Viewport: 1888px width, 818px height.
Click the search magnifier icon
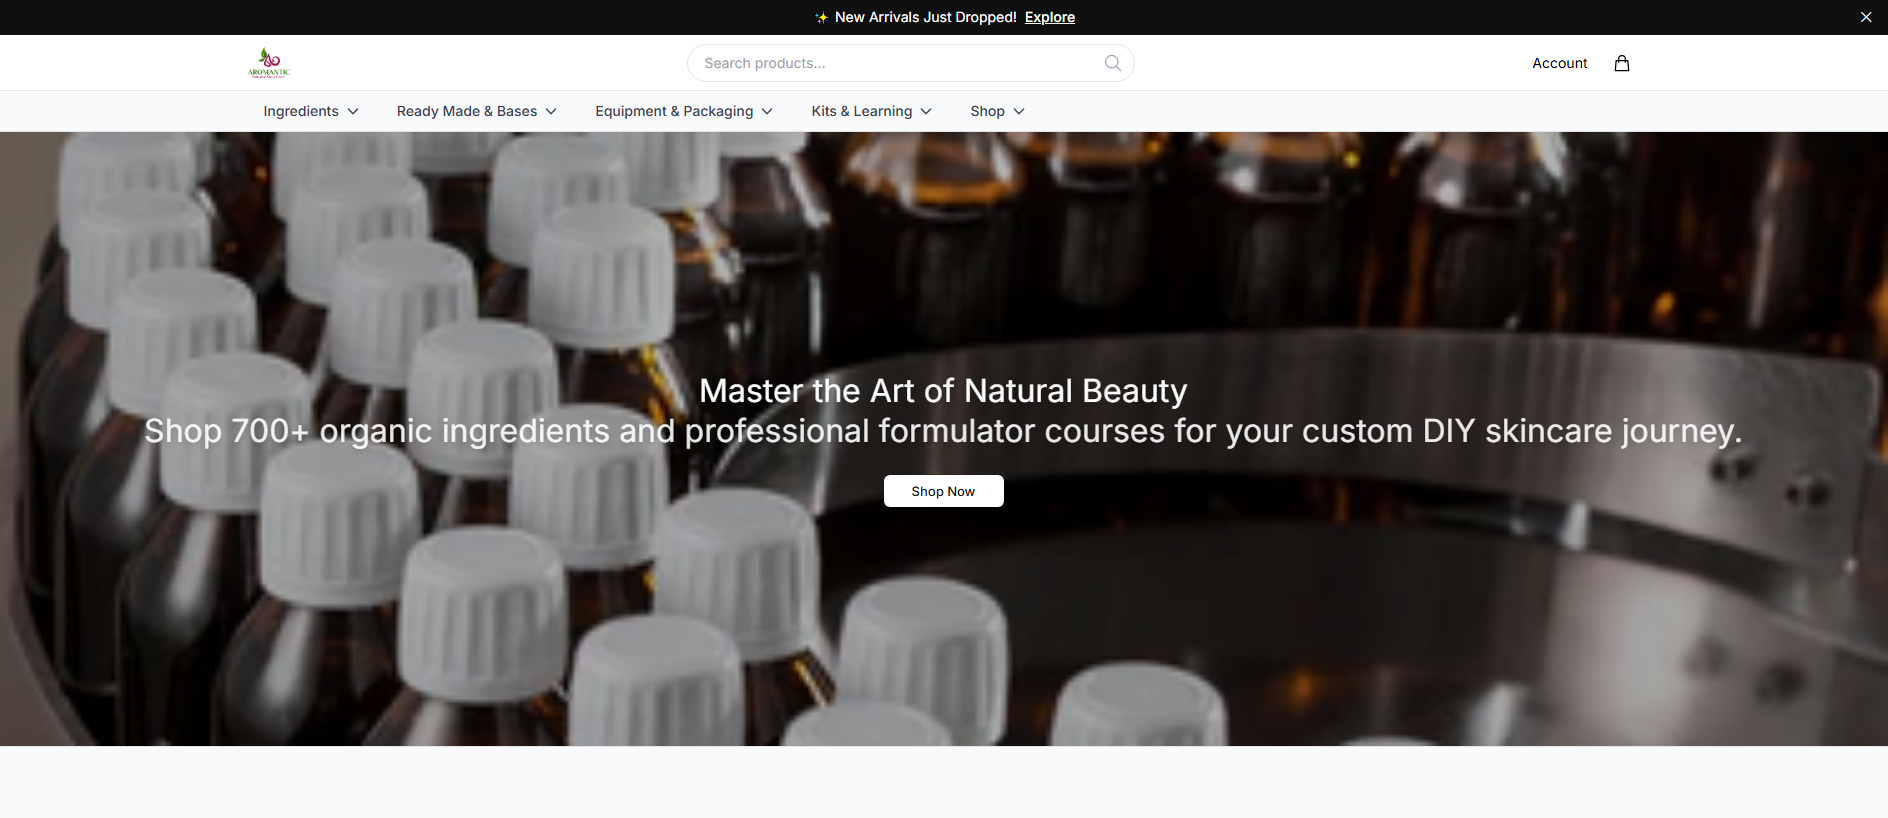coord(1112,63)
